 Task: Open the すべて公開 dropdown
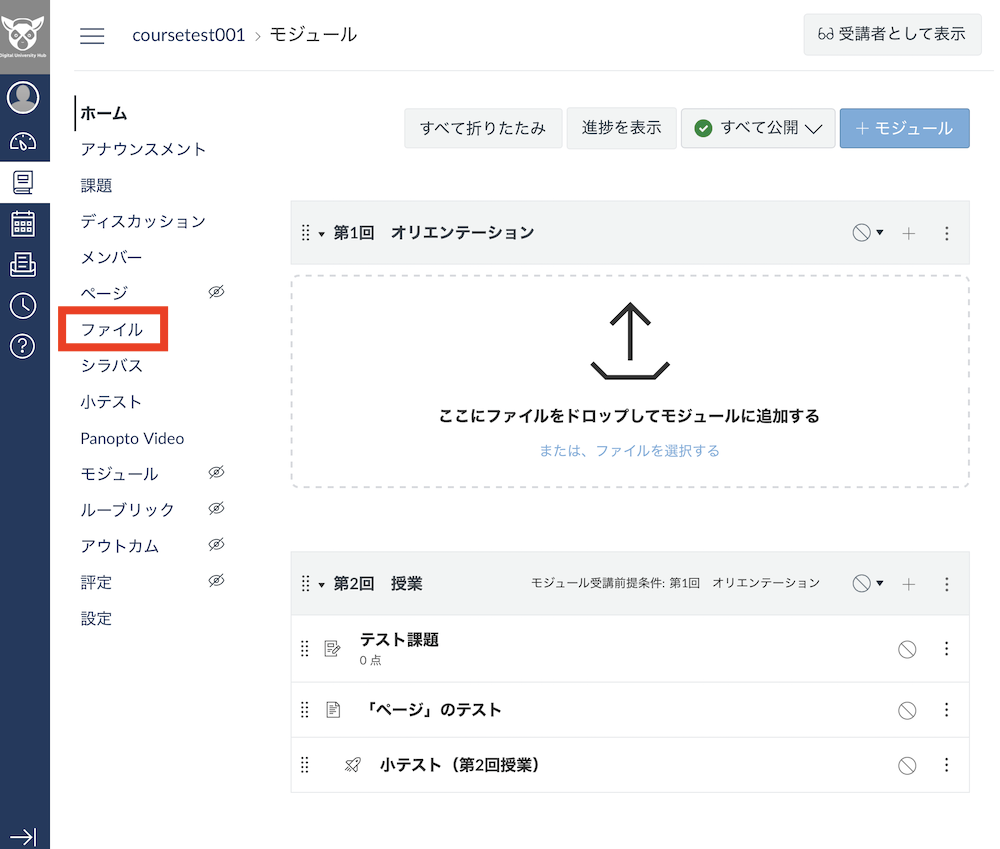tap(758, 128)
